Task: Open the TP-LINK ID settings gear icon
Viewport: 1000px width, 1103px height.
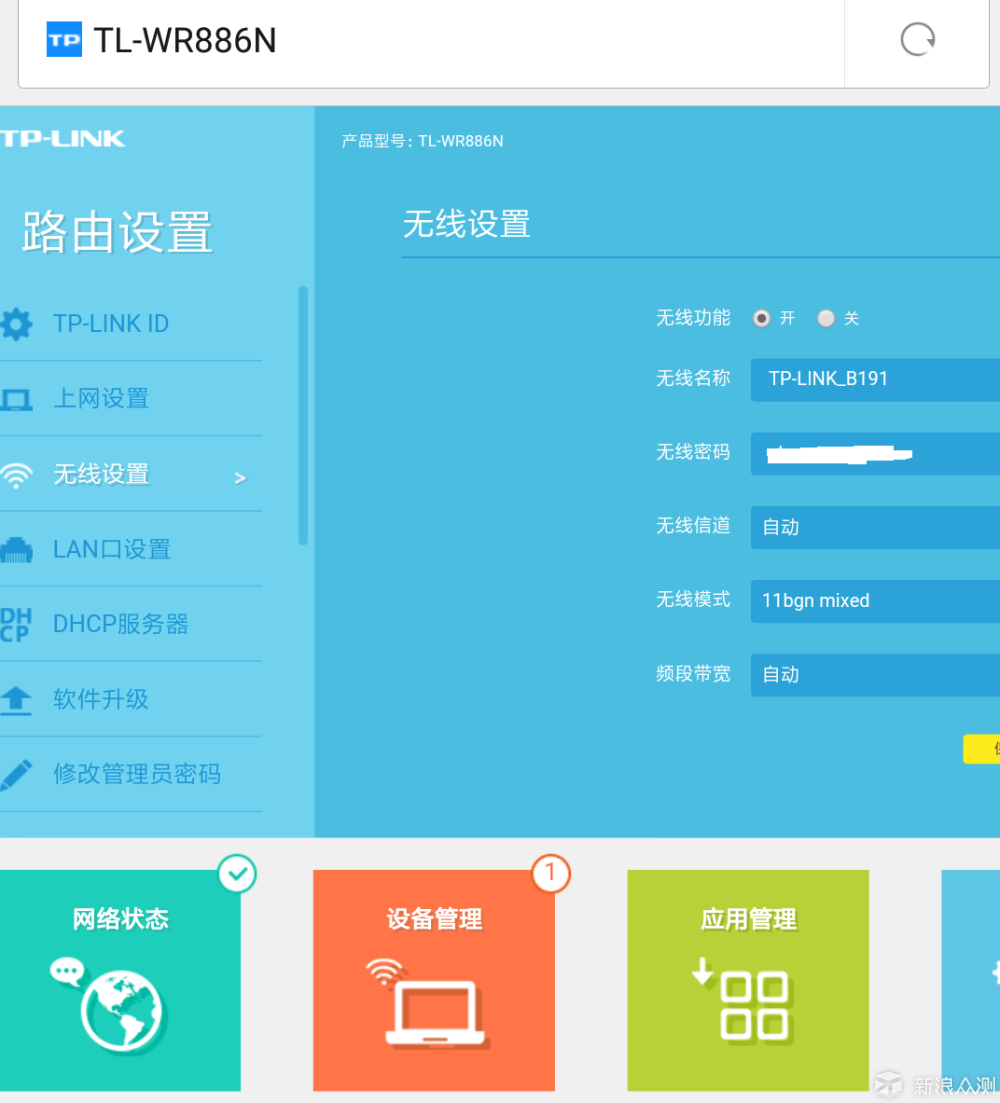Action: coord(18,323)
